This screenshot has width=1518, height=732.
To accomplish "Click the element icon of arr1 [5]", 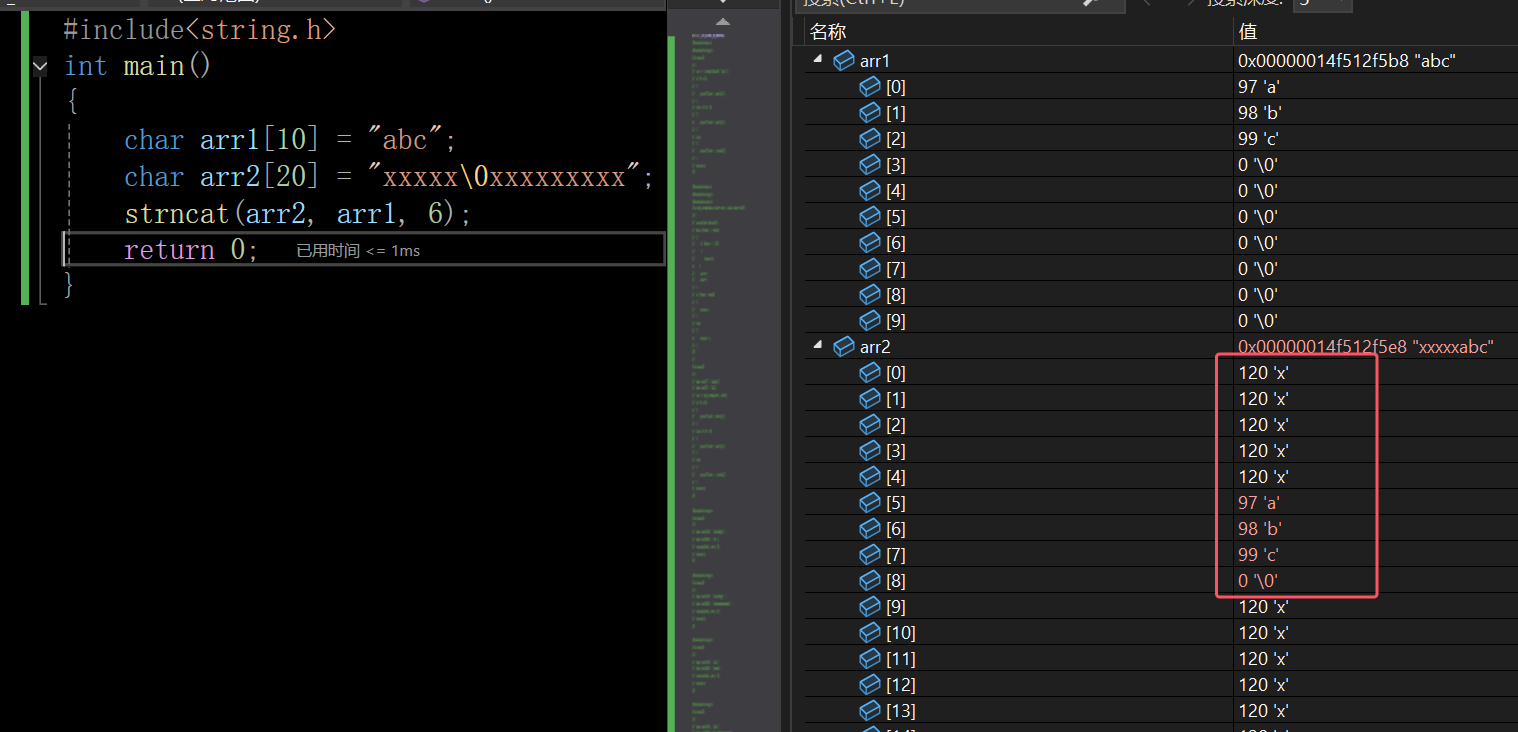I will pos(870,217).
